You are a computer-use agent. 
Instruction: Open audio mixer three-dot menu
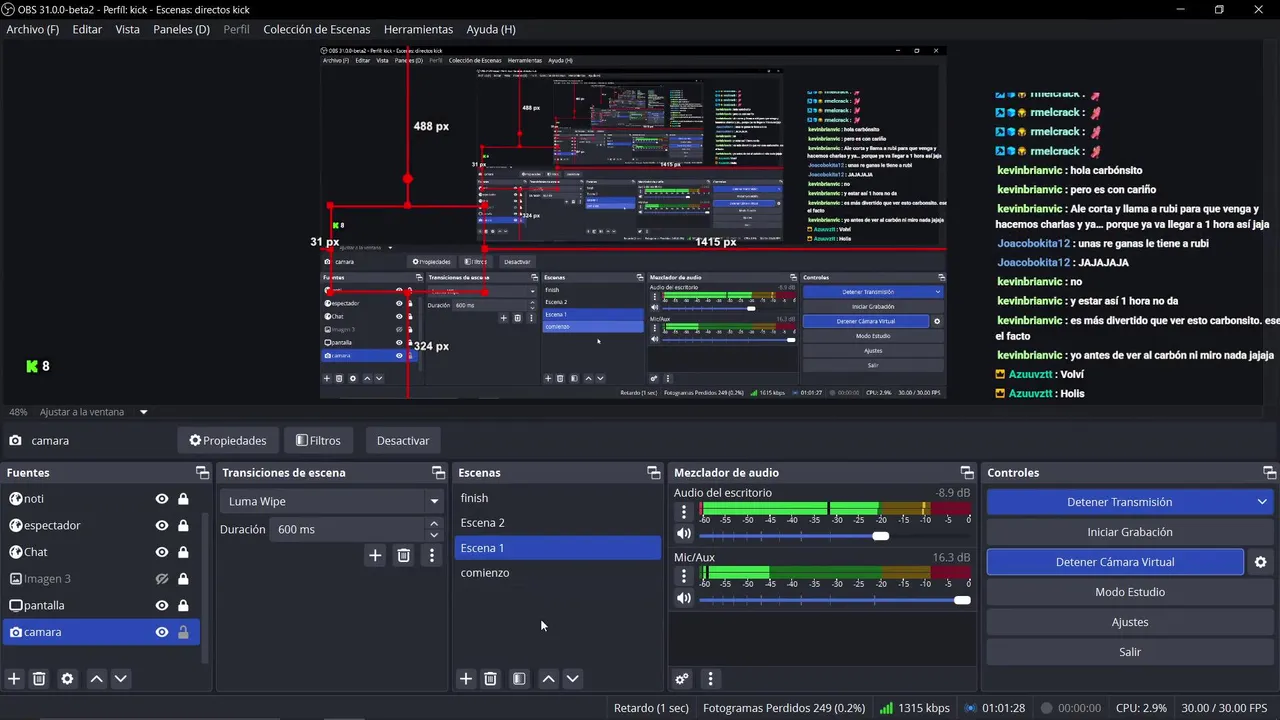pos(710,679)
